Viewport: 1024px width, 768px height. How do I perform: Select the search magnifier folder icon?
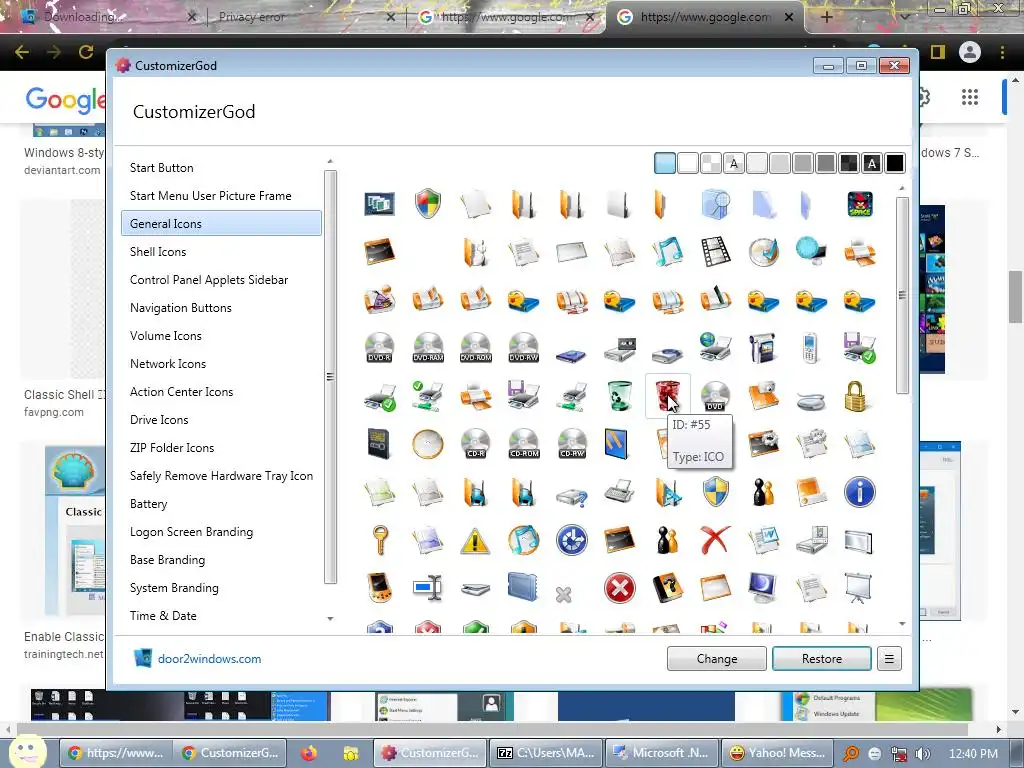click(x=715, y=204)
